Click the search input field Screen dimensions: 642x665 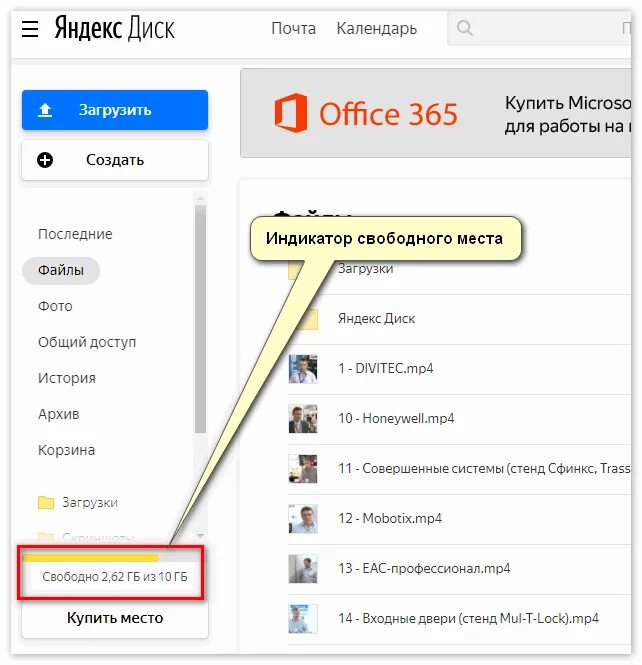coord(539,28)
